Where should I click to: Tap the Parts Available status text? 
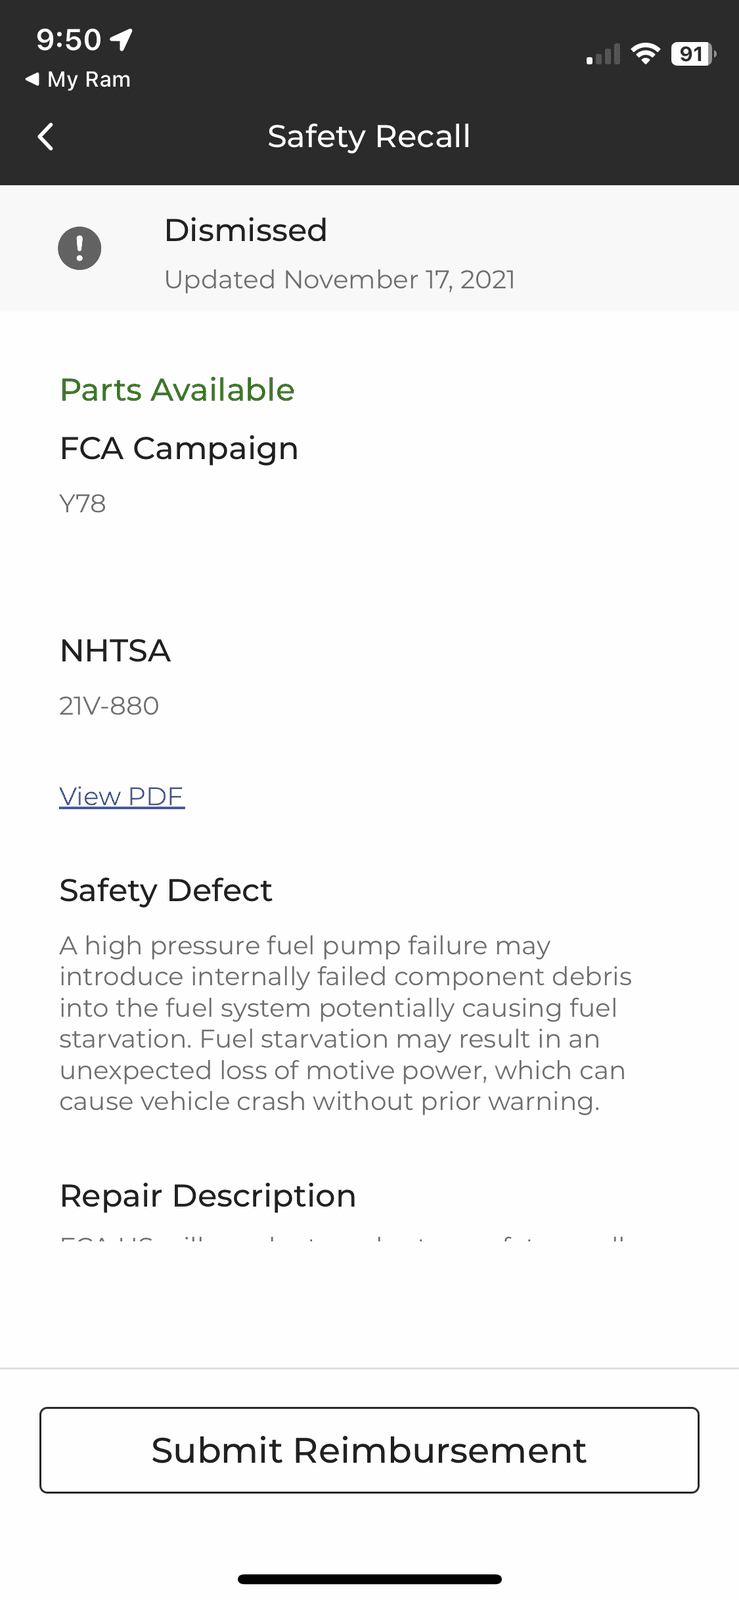pyautogui.click(x=177, y=390)
